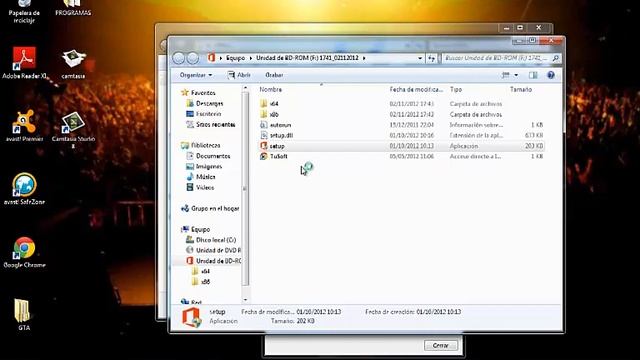Screen dimensions: 640x360
Task: Expand Equipo breadcrumb arrow in address bar
Action: (251, 58)
